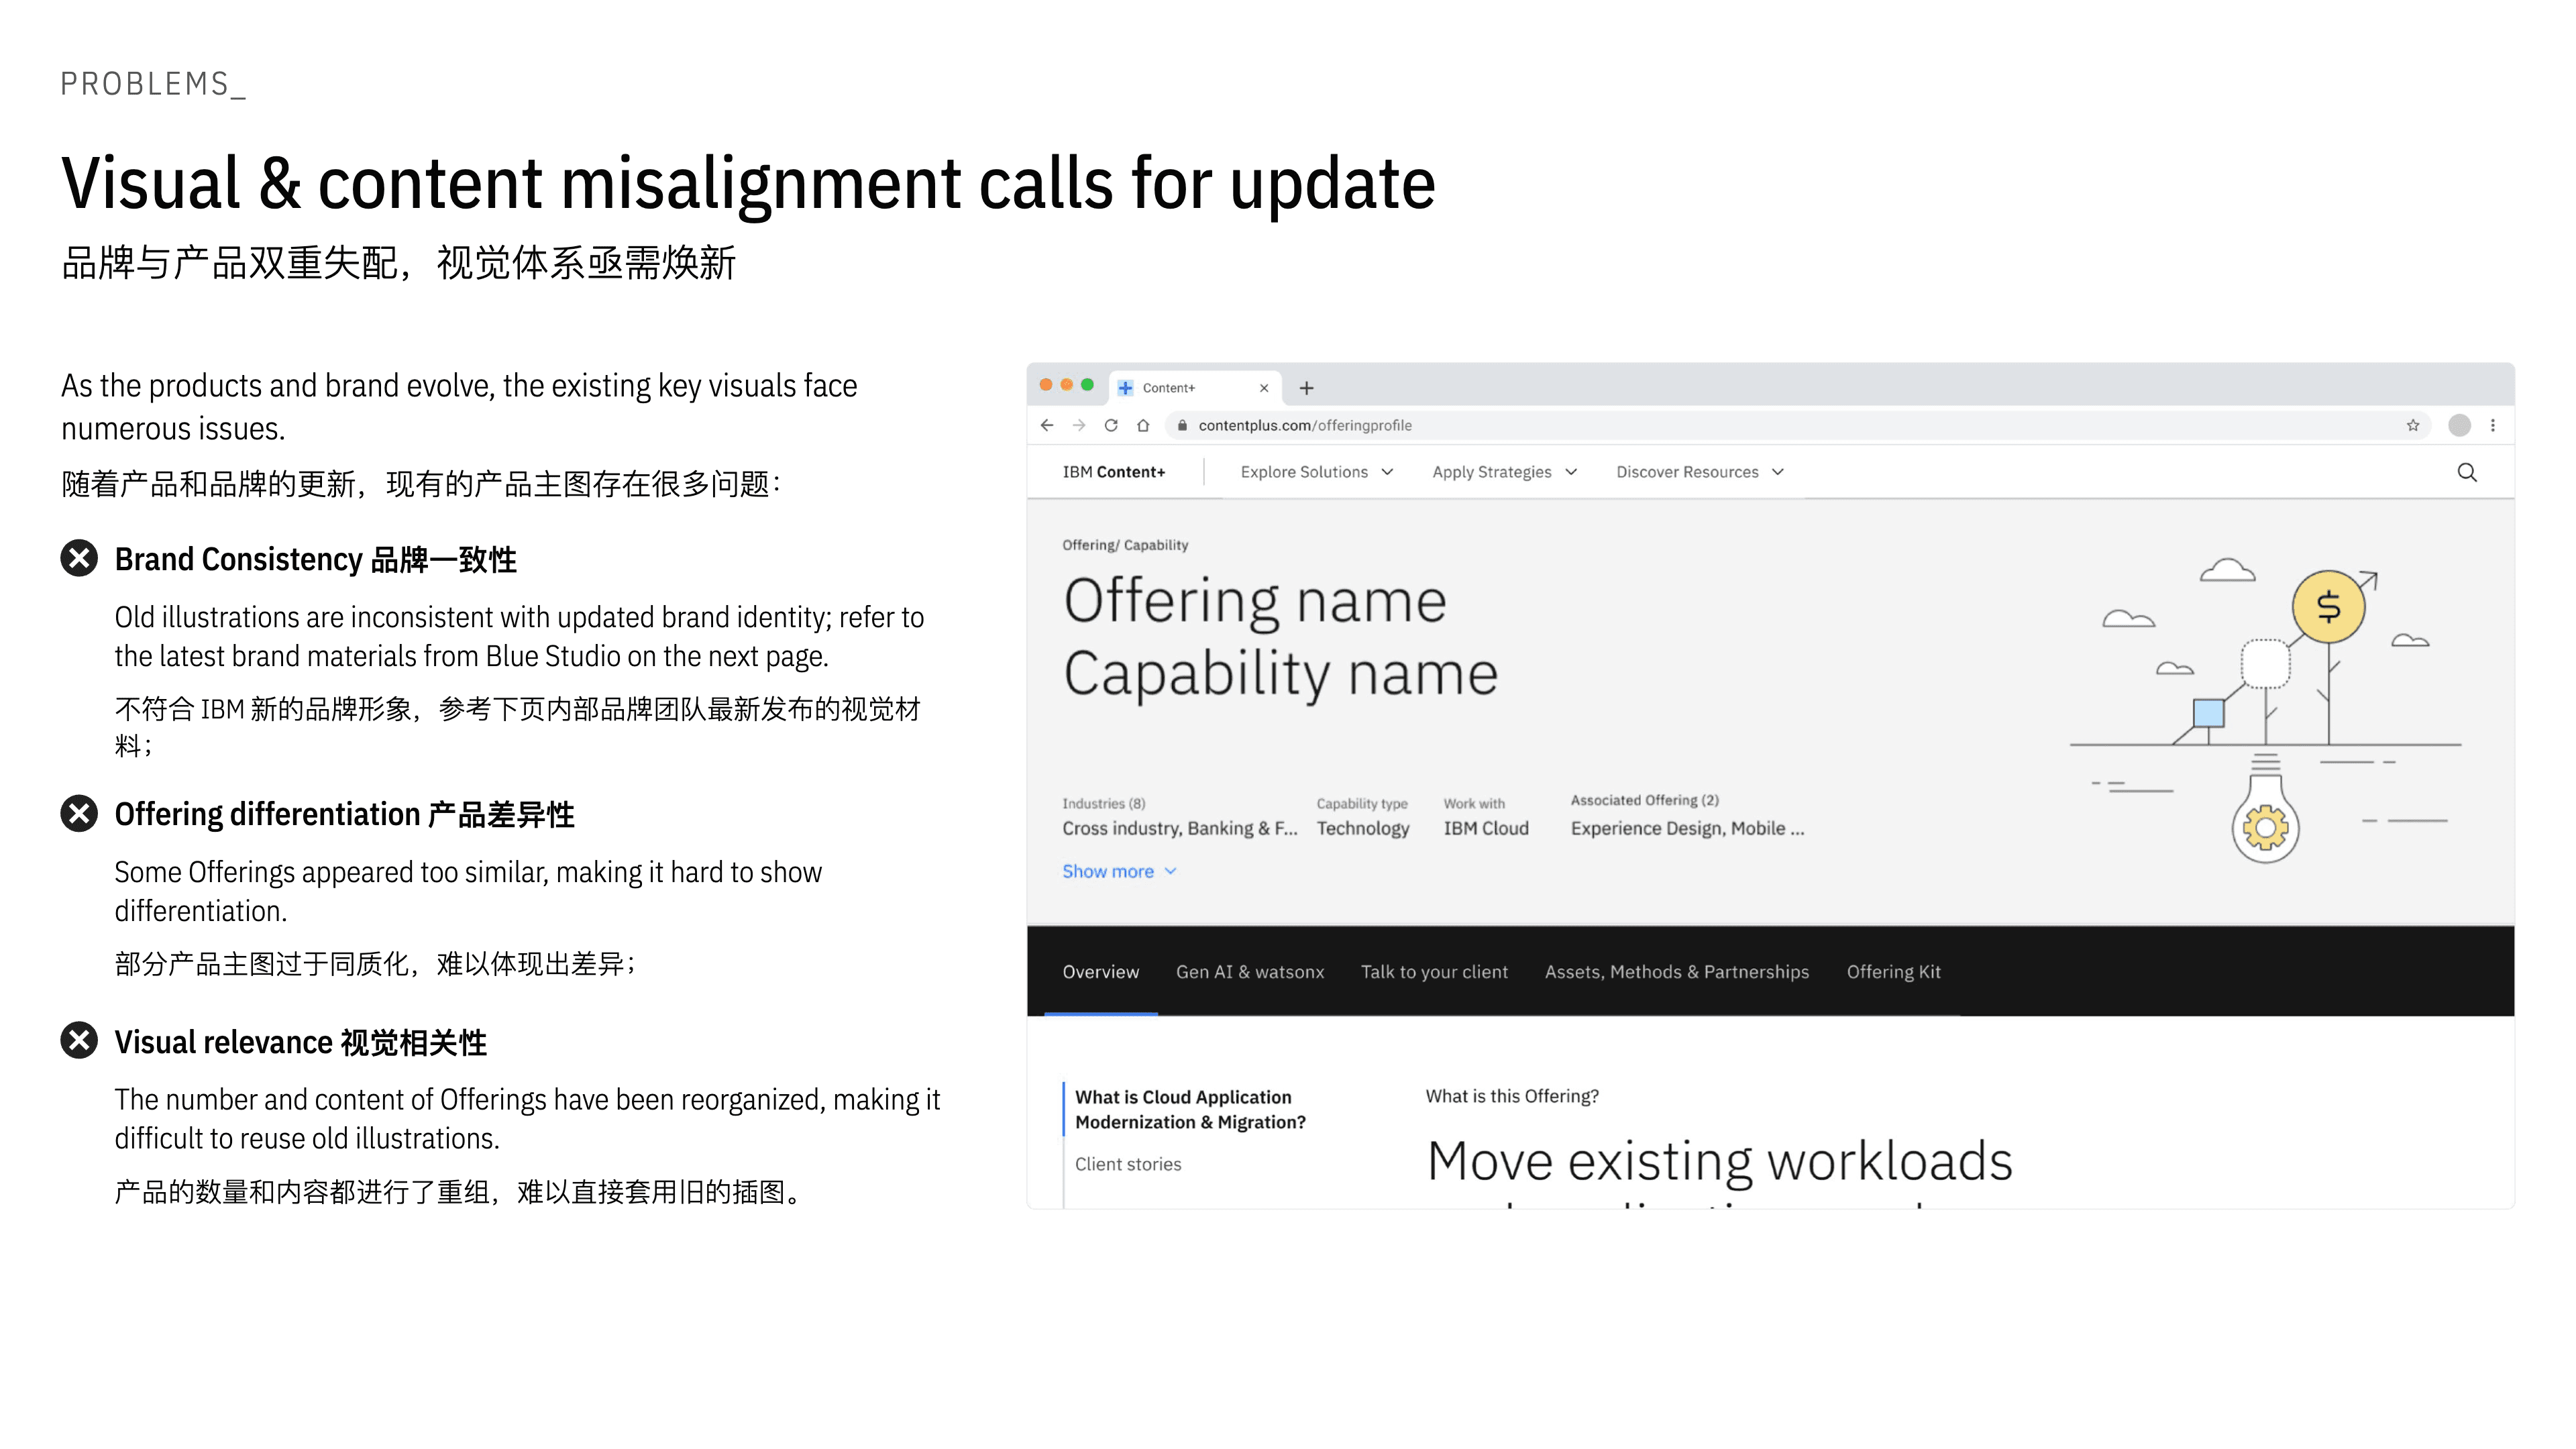Close the Content+ browser tab
Screen dimensions: 2576x1449
[1264, 388]
